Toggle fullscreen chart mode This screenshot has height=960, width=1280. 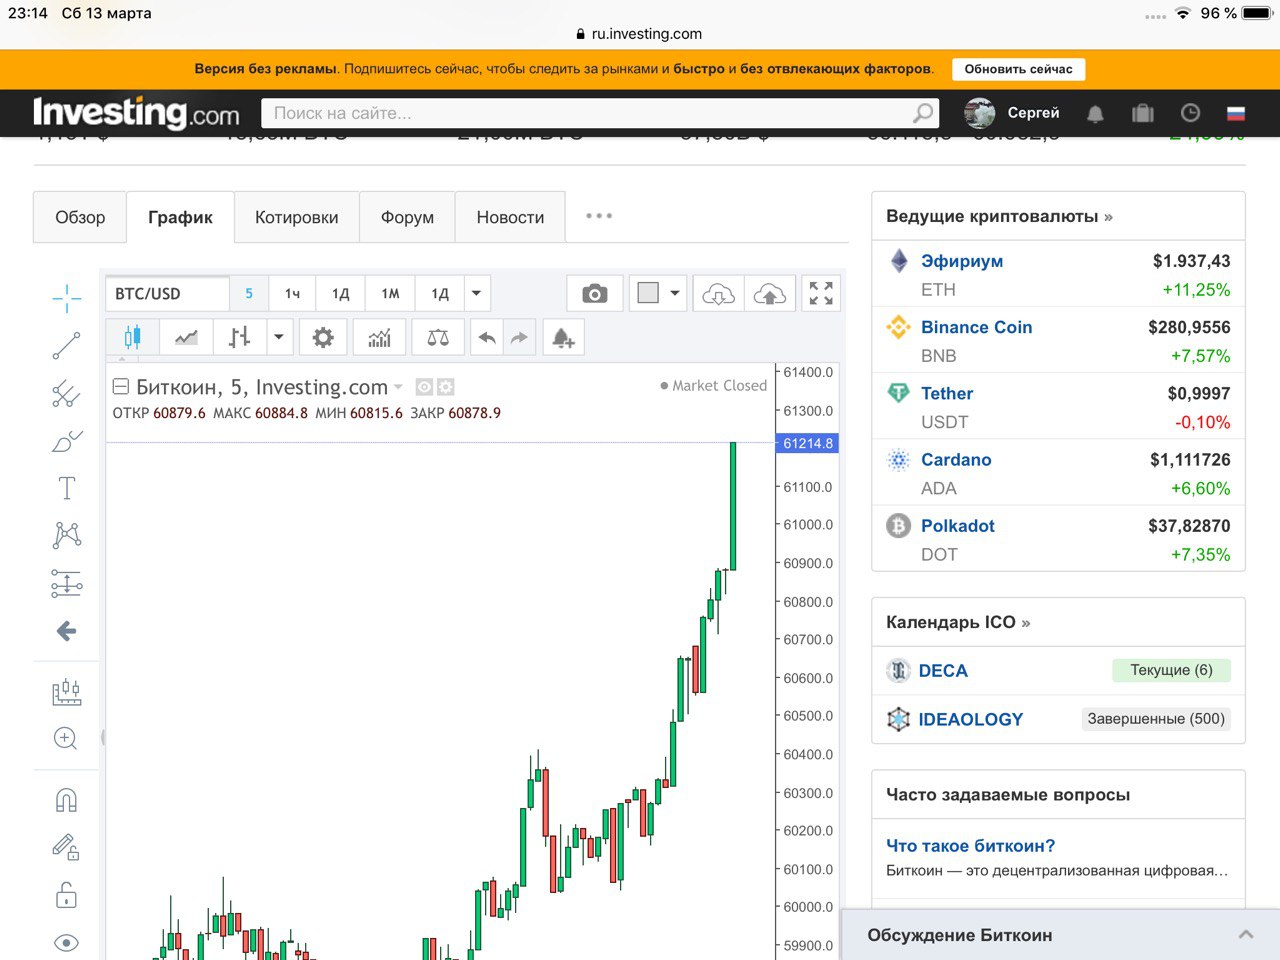(x=821, y=293)
